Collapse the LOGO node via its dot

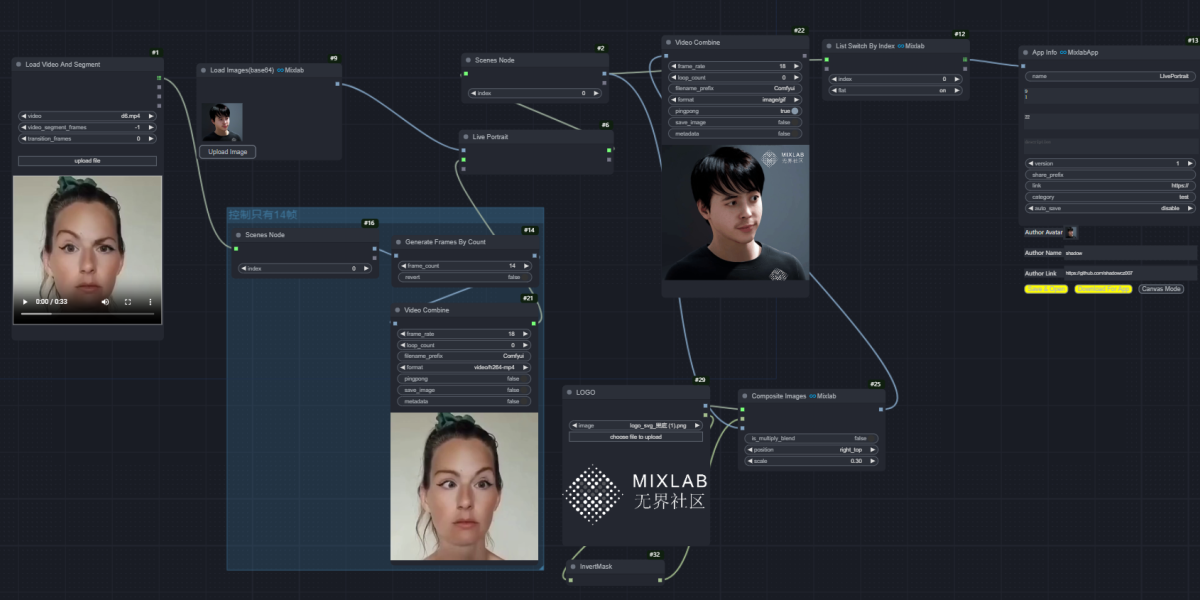[x=569, y=393]
